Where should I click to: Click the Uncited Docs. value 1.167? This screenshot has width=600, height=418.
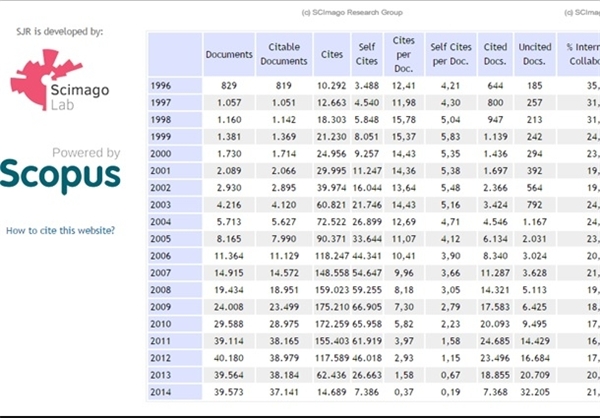[x=535, y=222]
